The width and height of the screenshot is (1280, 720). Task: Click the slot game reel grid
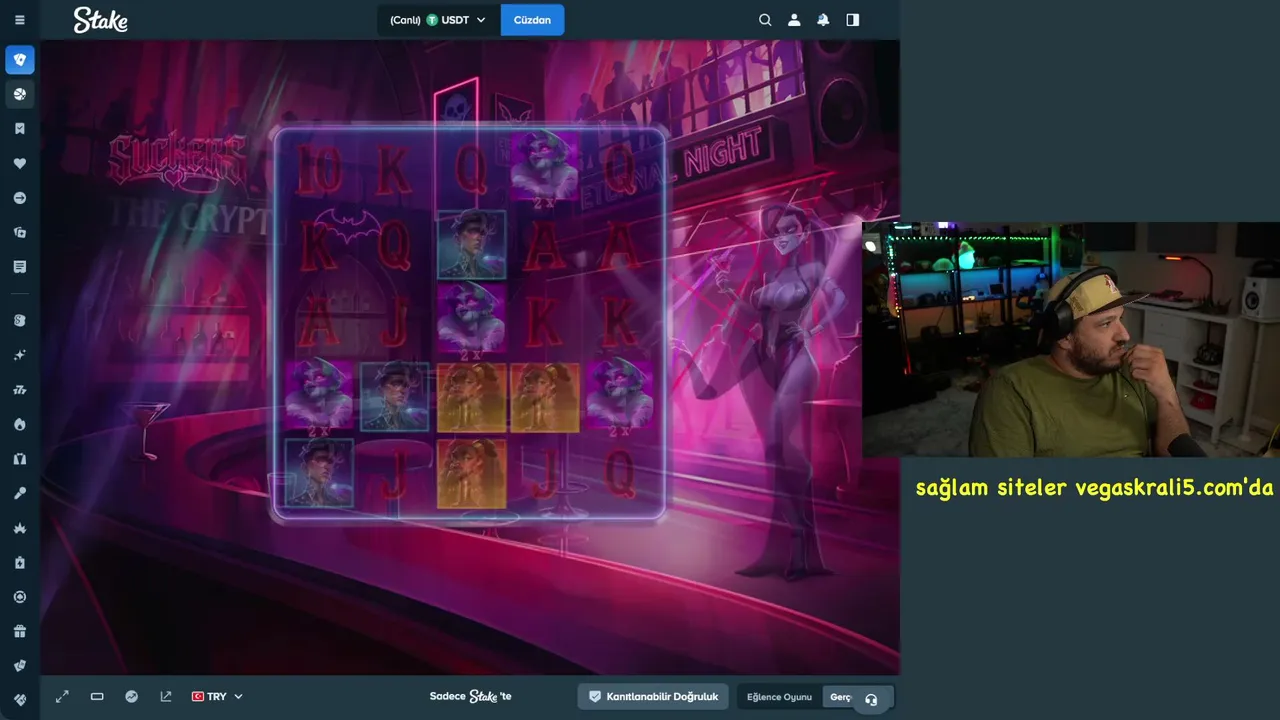[x=470, y=324]
